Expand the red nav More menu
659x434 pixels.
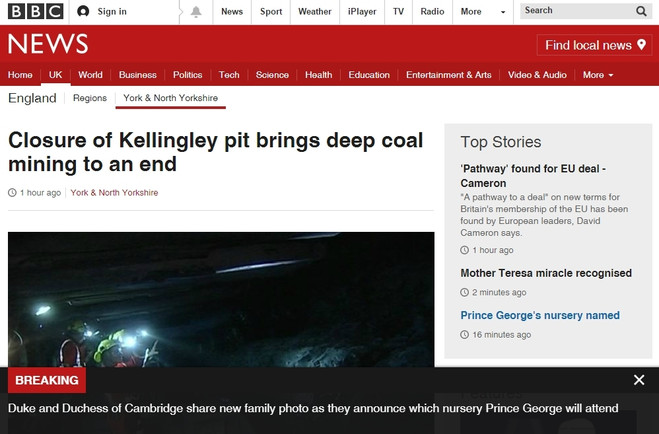click(x=598, y=75)
